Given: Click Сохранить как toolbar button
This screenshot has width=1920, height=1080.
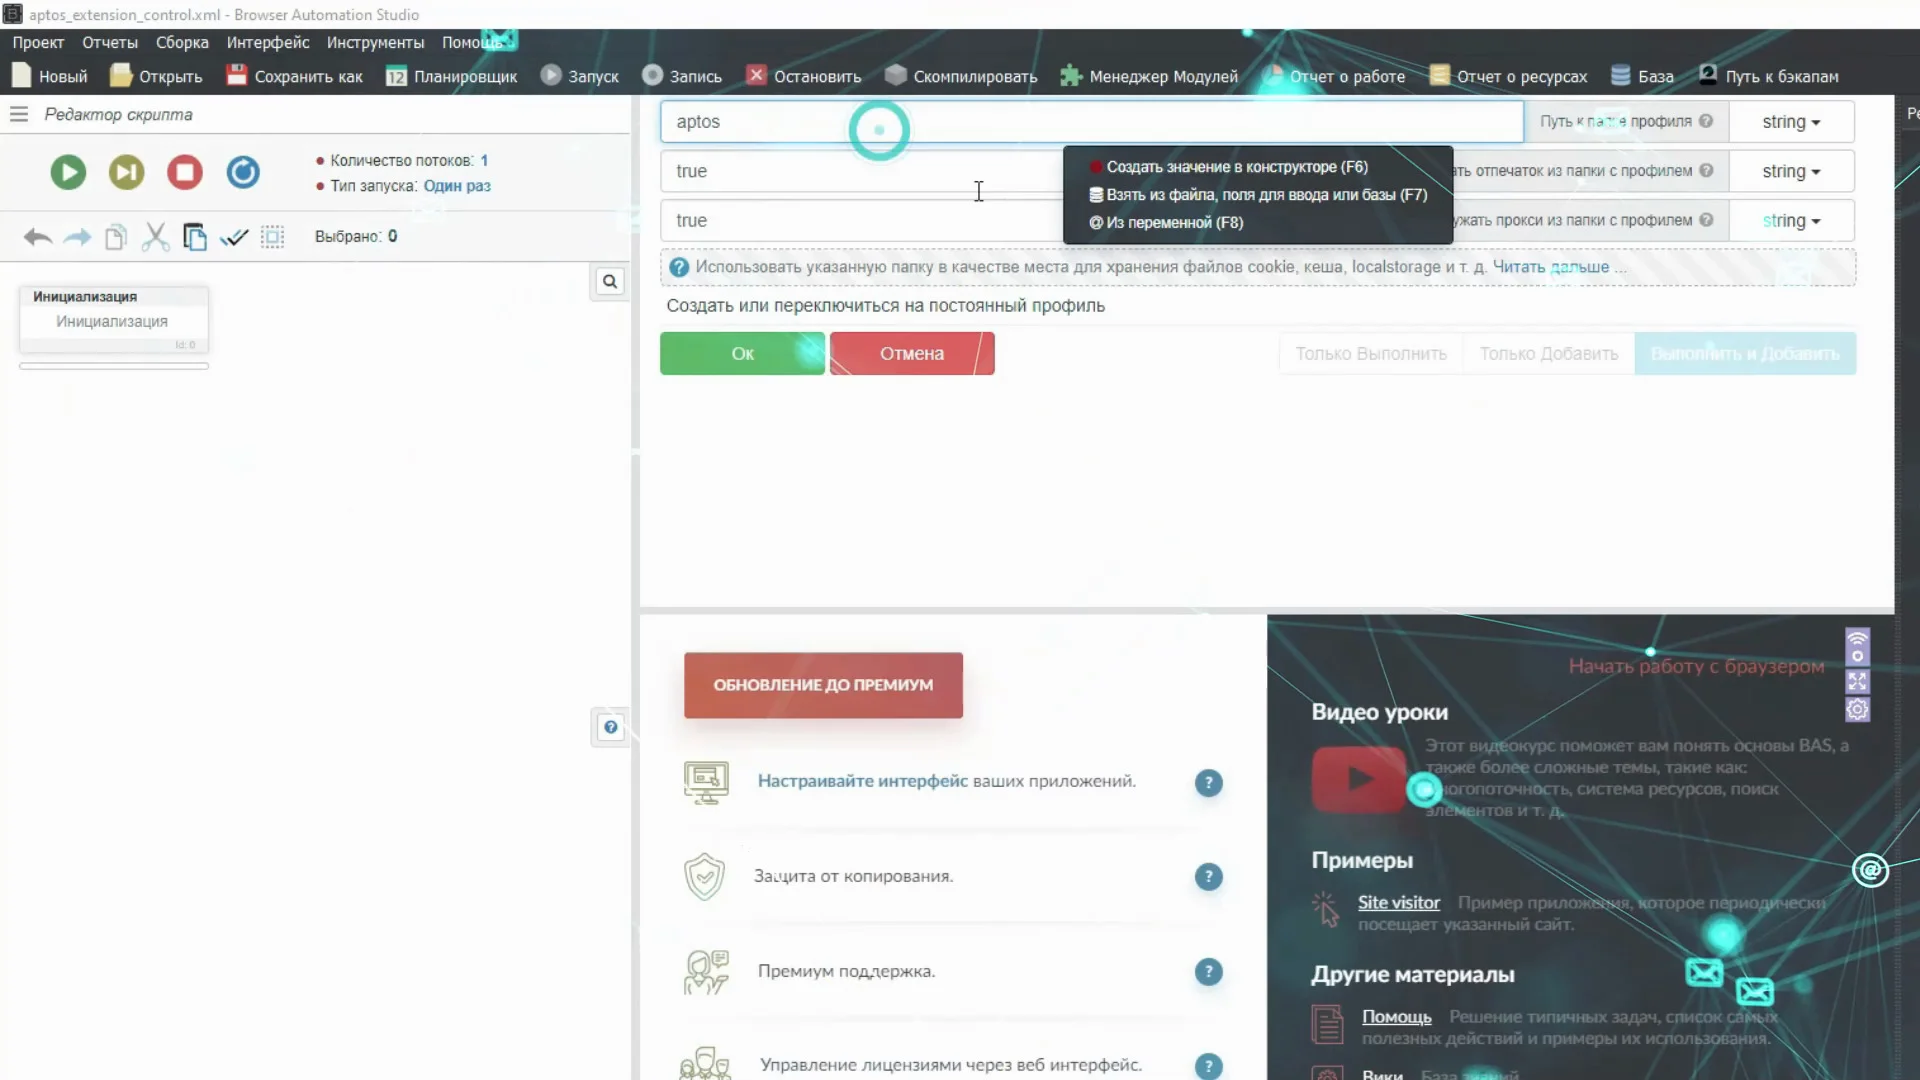Looking at the screenshot, I should 294,76.
